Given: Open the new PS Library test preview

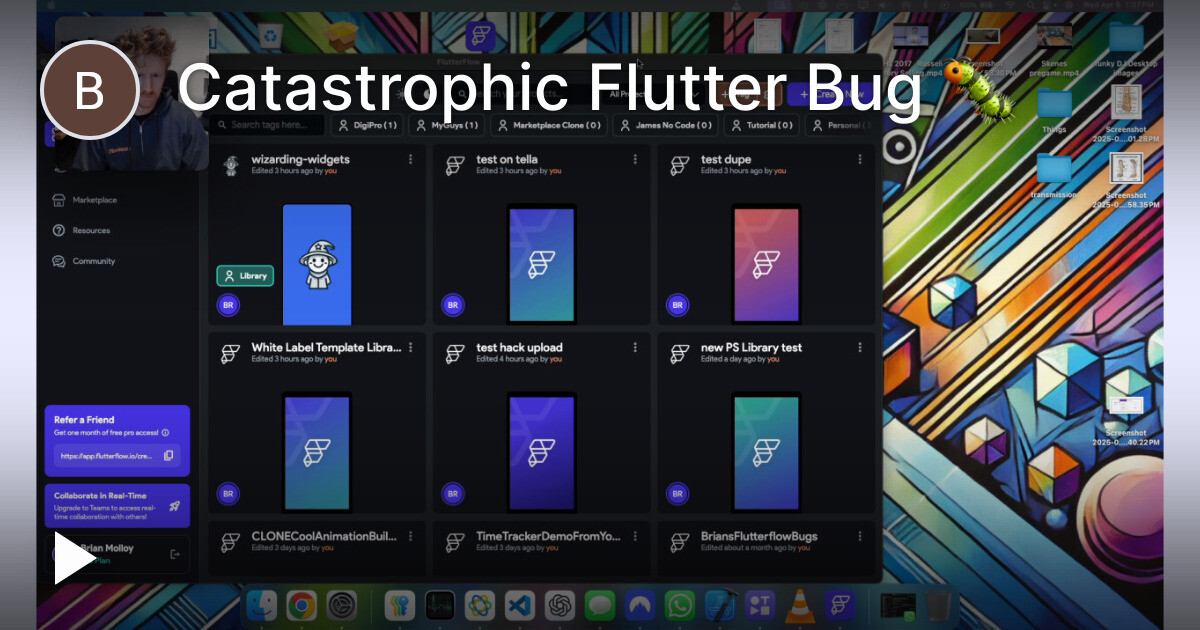Looking at the screenshot, I should coord(767,452).
